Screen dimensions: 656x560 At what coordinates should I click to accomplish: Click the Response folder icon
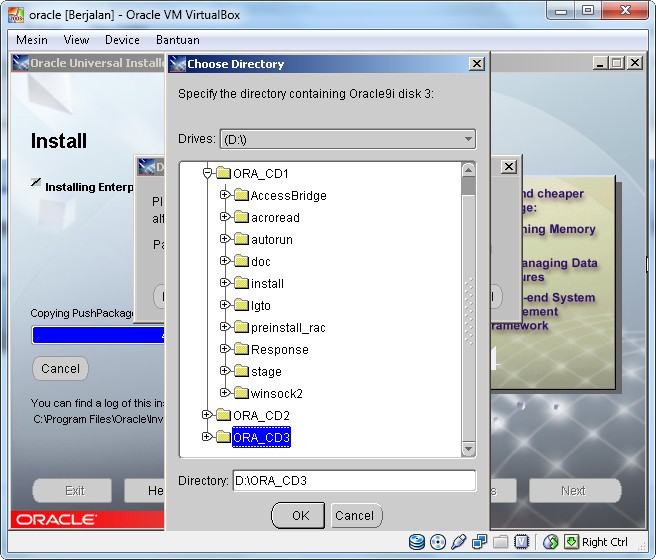(241, 349)
